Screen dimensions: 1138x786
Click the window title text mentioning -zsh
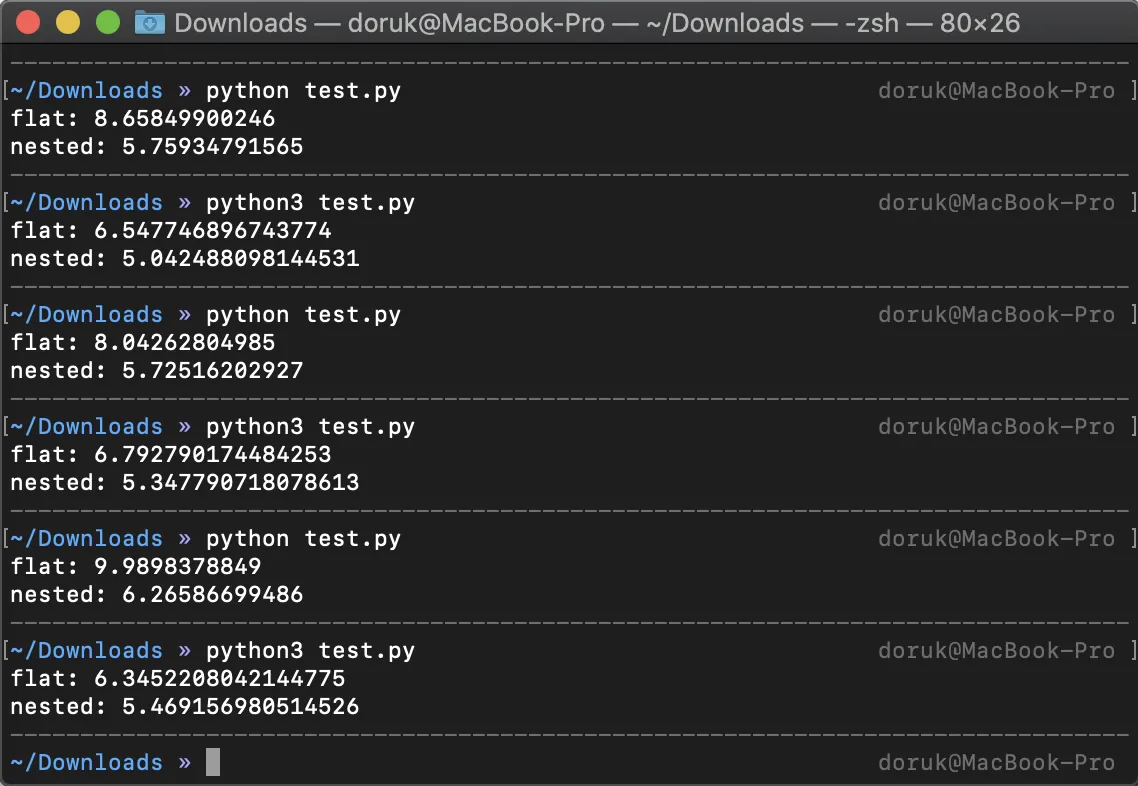597,22
